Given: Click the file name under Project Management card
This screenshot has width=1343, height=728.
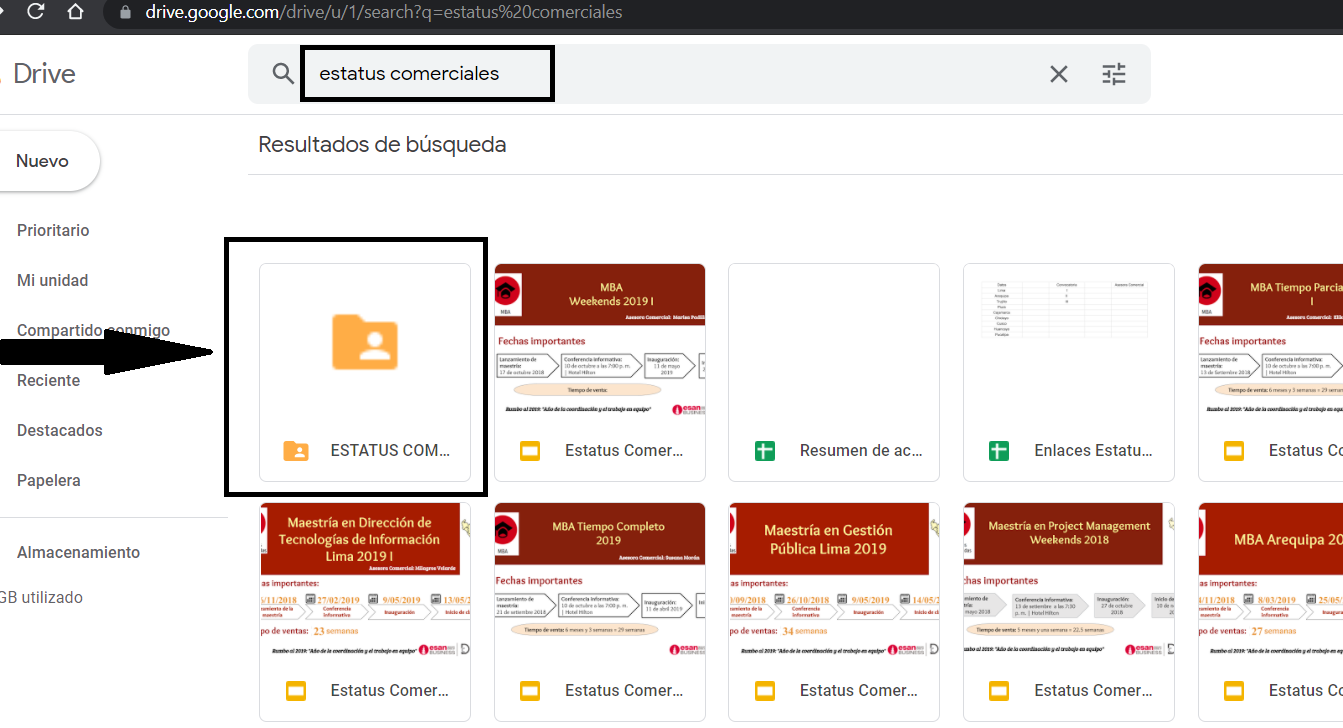Looking at the screenshot, I should coord(1093,691).
